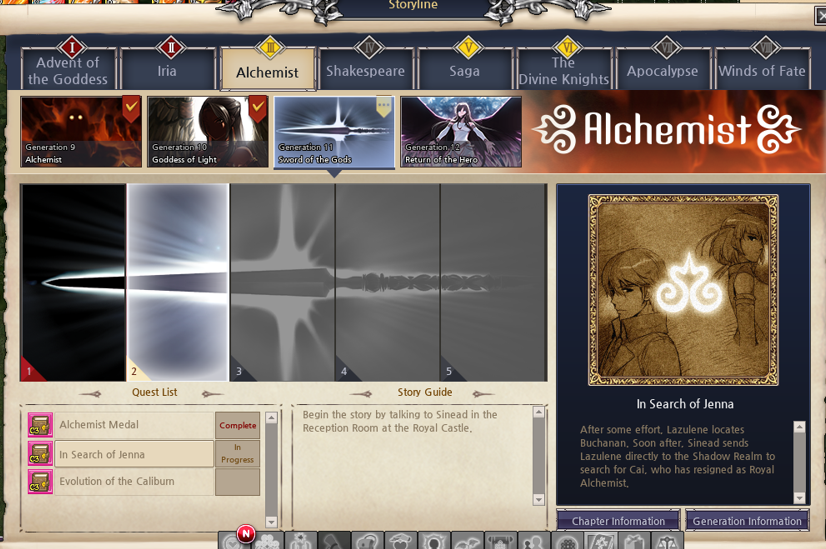Select highlighted chapter 2 panel
This screenshot has height=549, width=826.
[x=178, y=282]
